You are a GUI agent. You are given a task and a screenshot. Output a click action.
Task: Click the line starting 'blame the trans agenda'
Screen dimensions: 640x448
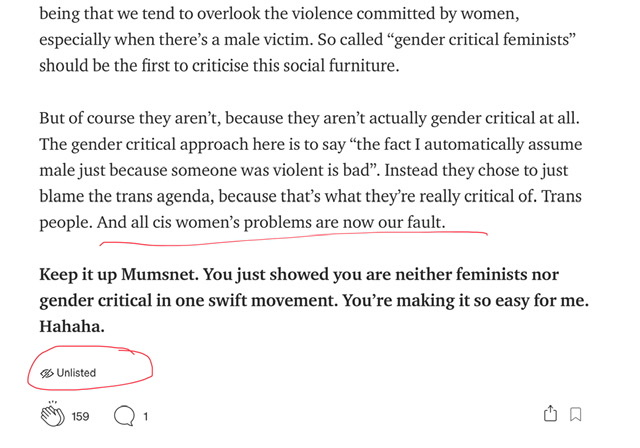[x=310, y=197]
